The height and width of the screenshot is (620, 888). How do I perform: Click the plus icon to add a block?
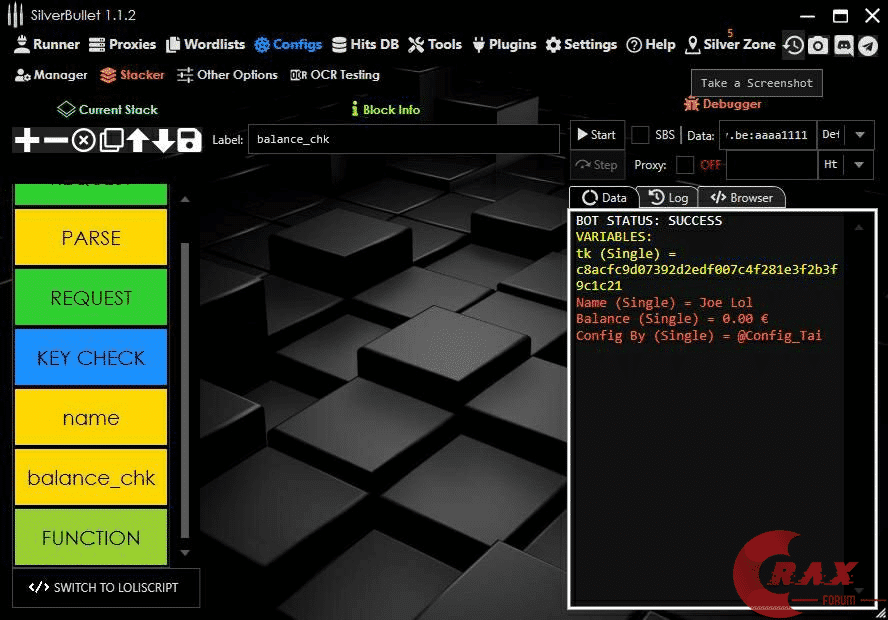27,141
